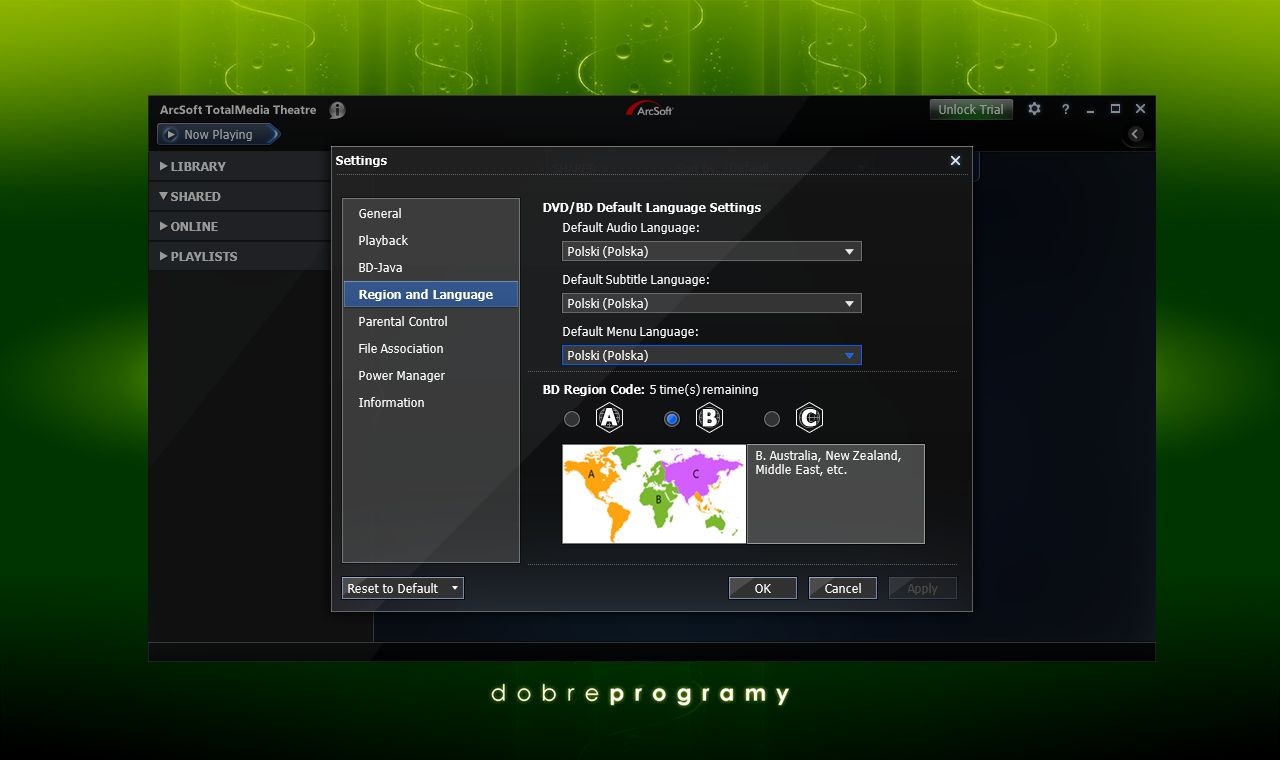The width and height of the screenshot is (1280, 760).
Task: Click the info icon beside ArcSoft TotalMedia Theatre title
Action: [337, 110]
